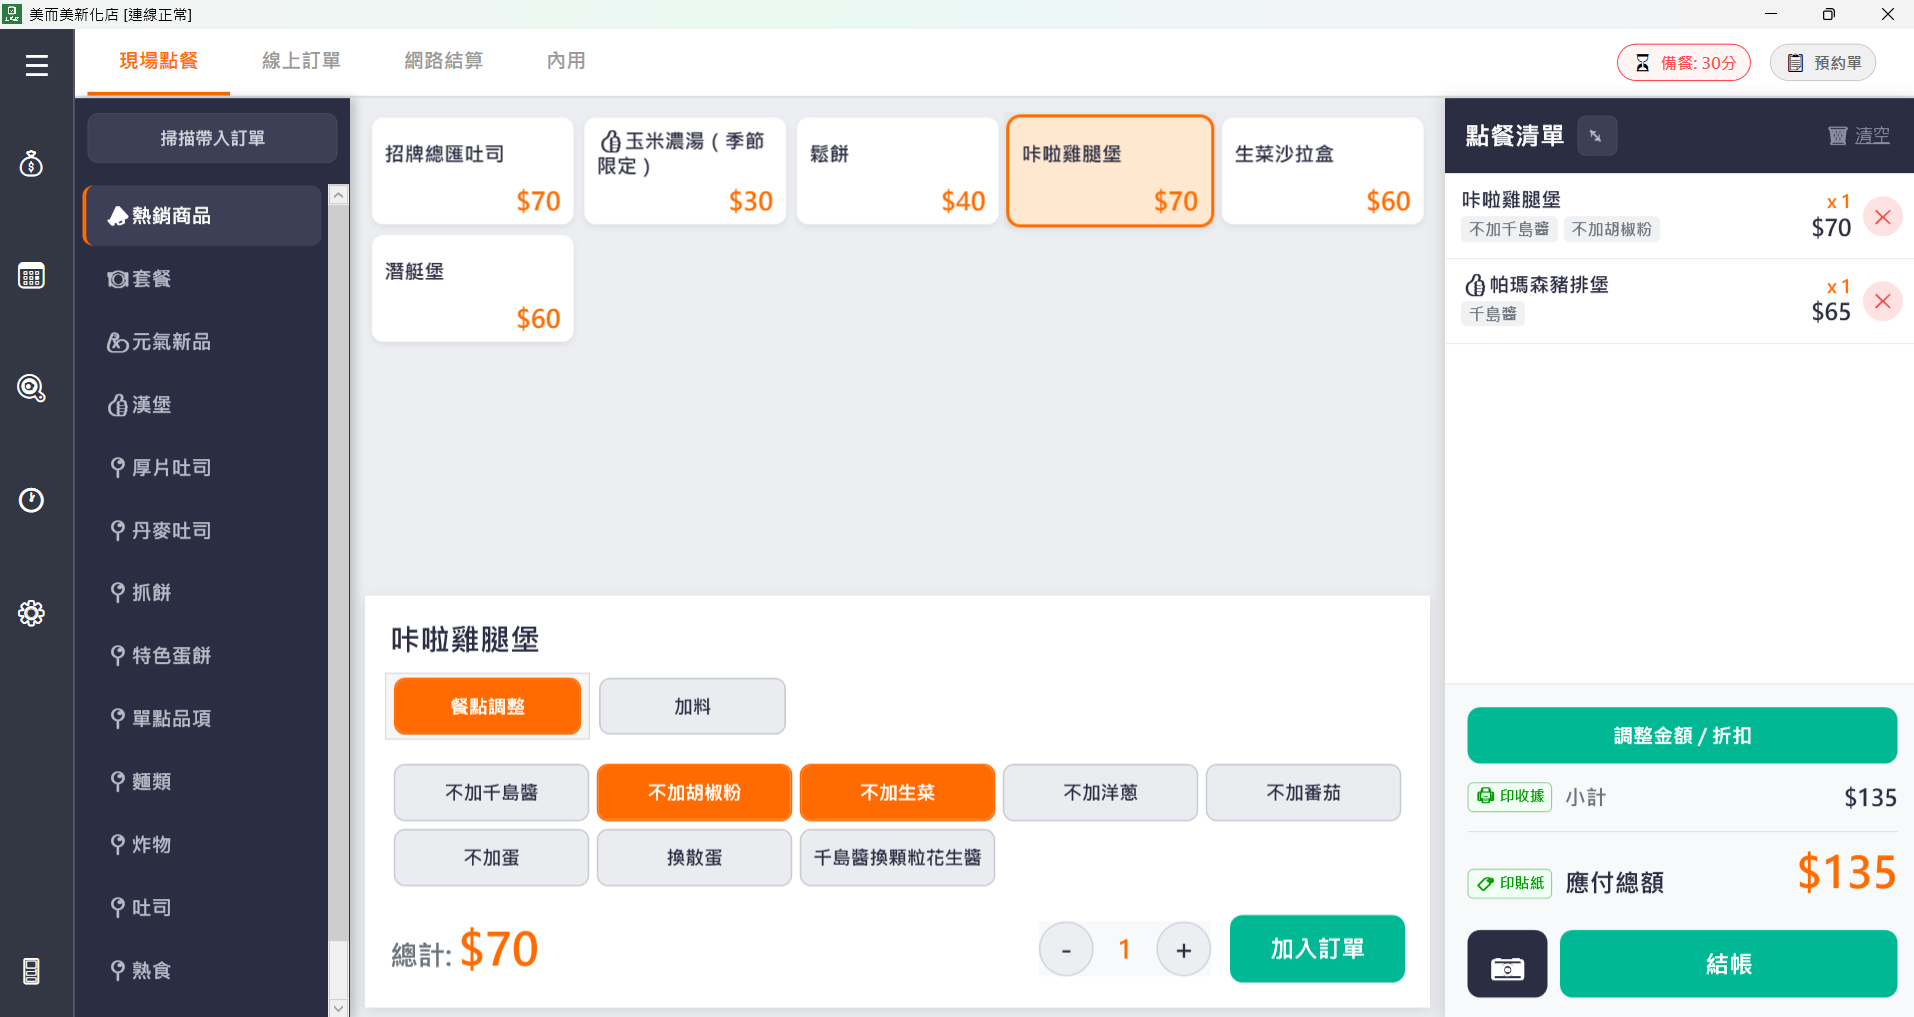Switch to the 加料 options tab
1914x1017 pixels.
point(691,705)
